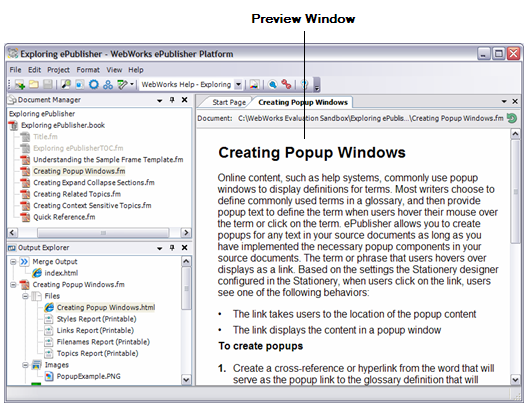Open index.html in Output Explorer

pos(61,273)
